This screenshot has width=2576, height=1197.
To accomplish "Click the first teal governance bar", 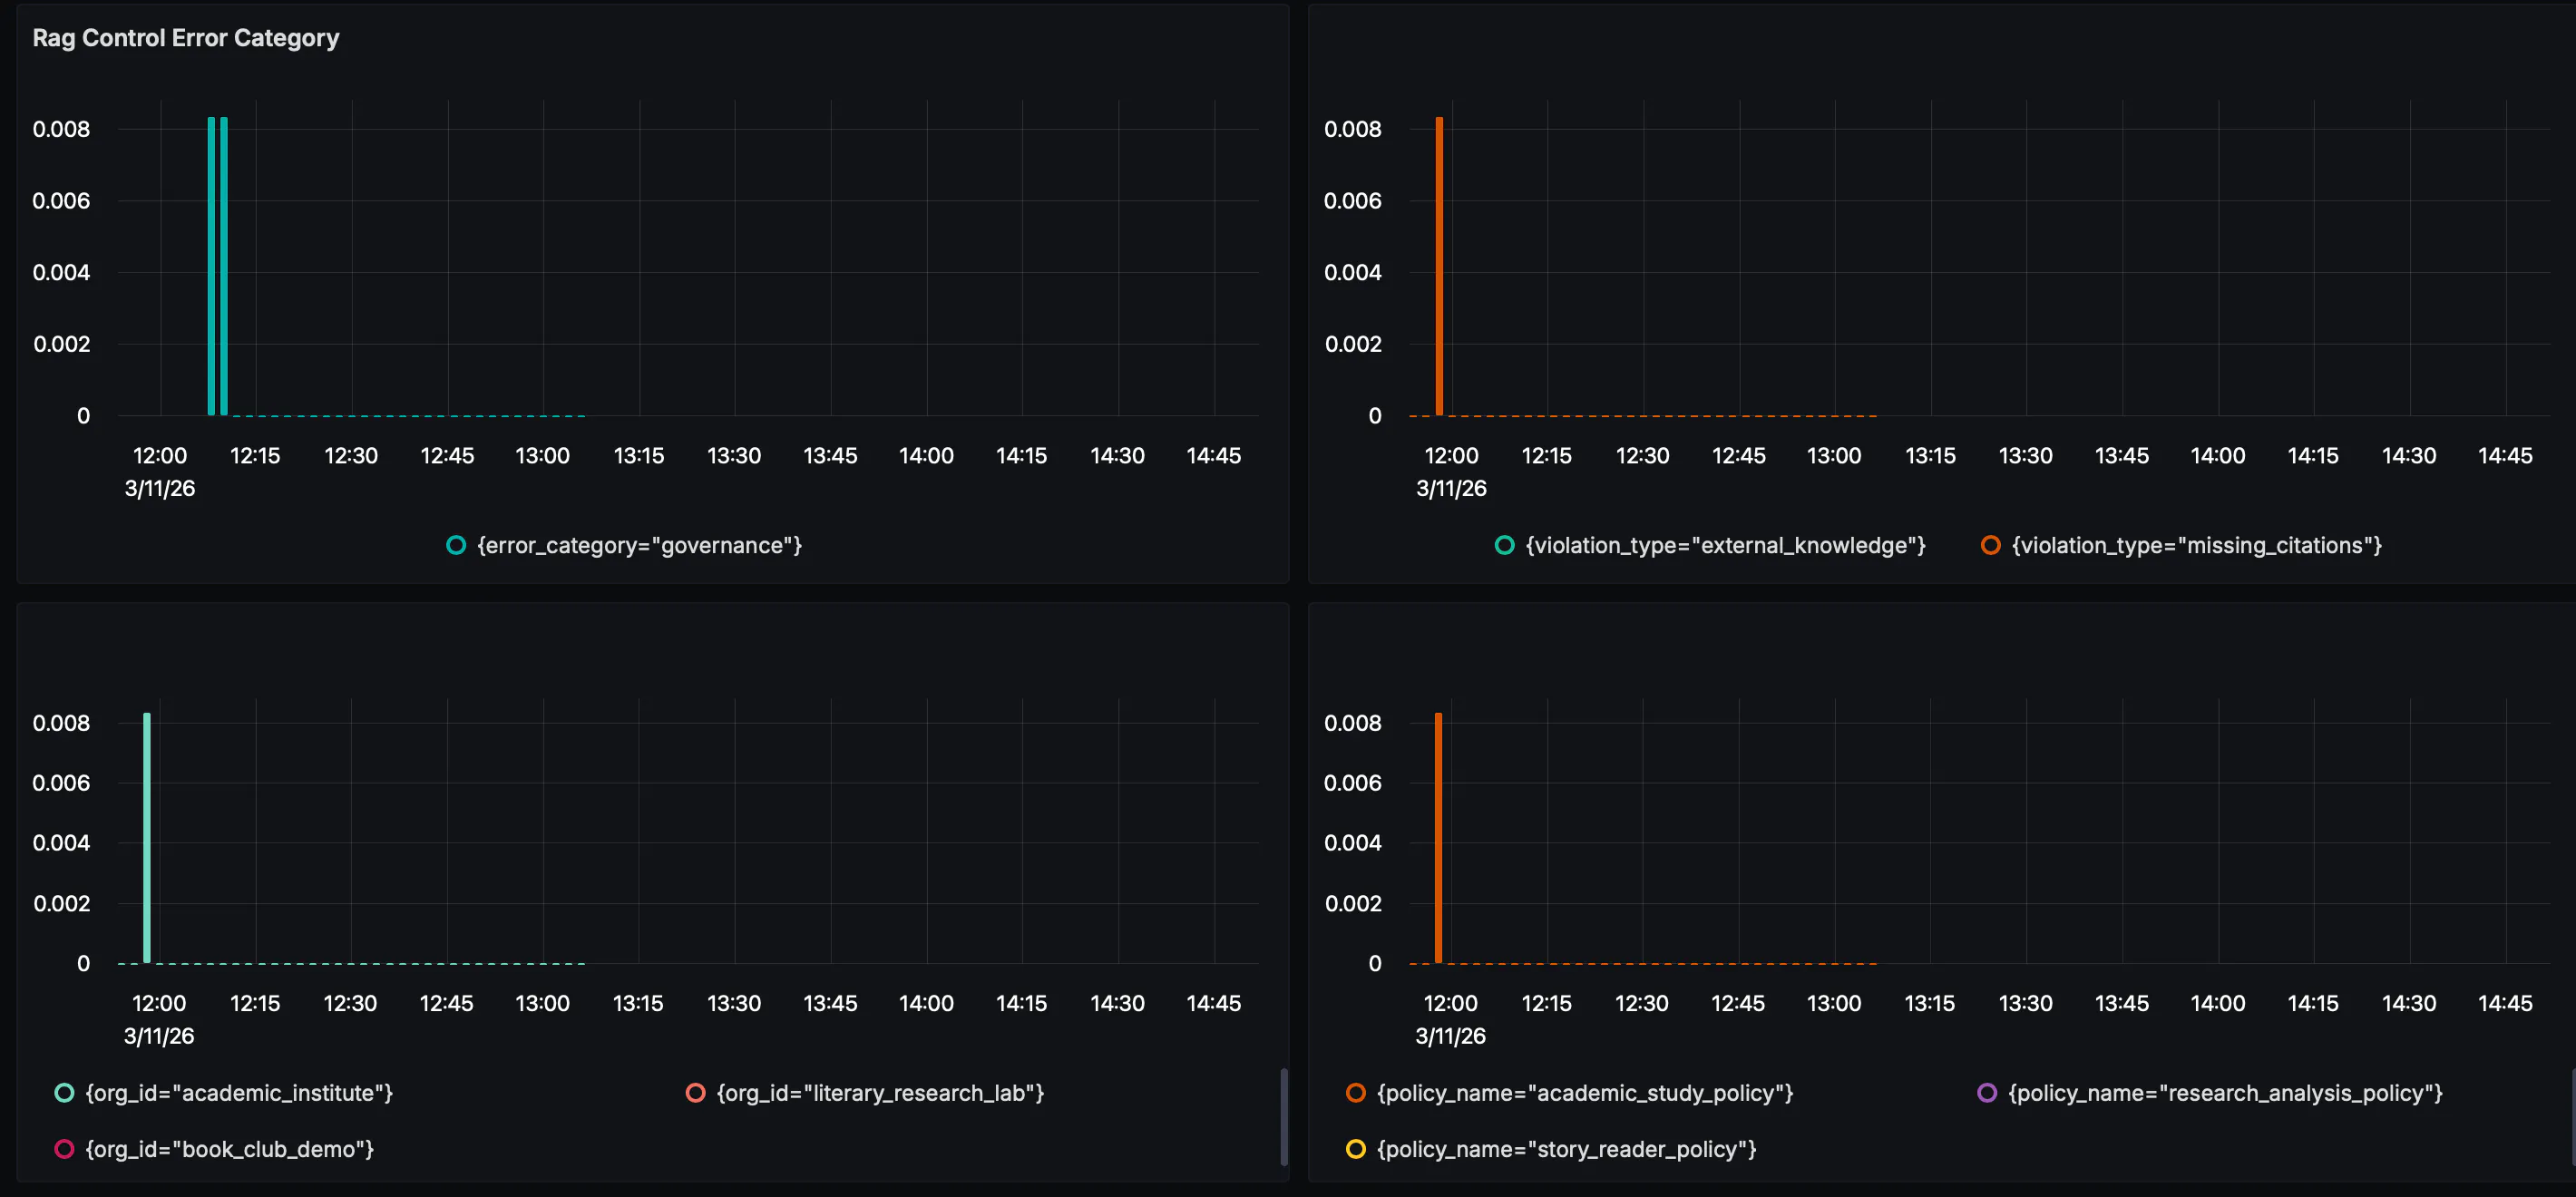I will (211, 266).
